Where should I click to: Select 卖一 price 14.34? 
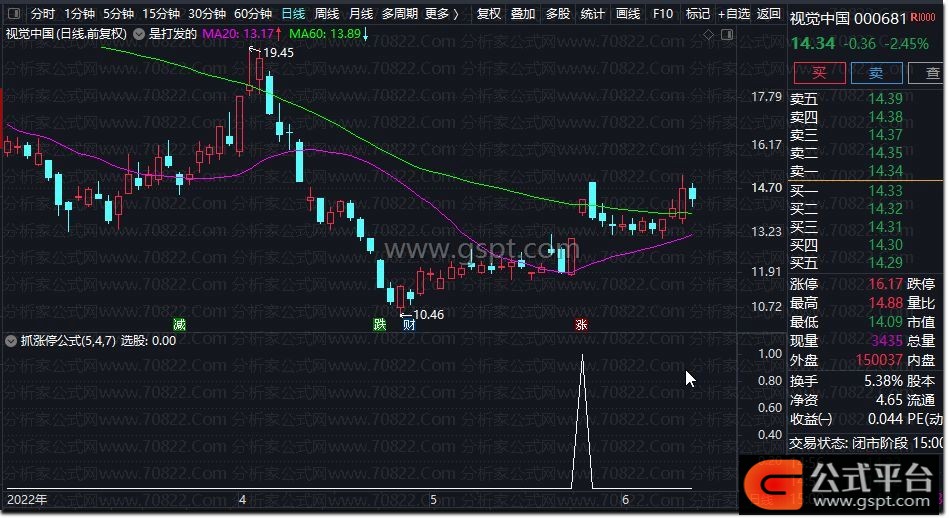pos(885,171)
